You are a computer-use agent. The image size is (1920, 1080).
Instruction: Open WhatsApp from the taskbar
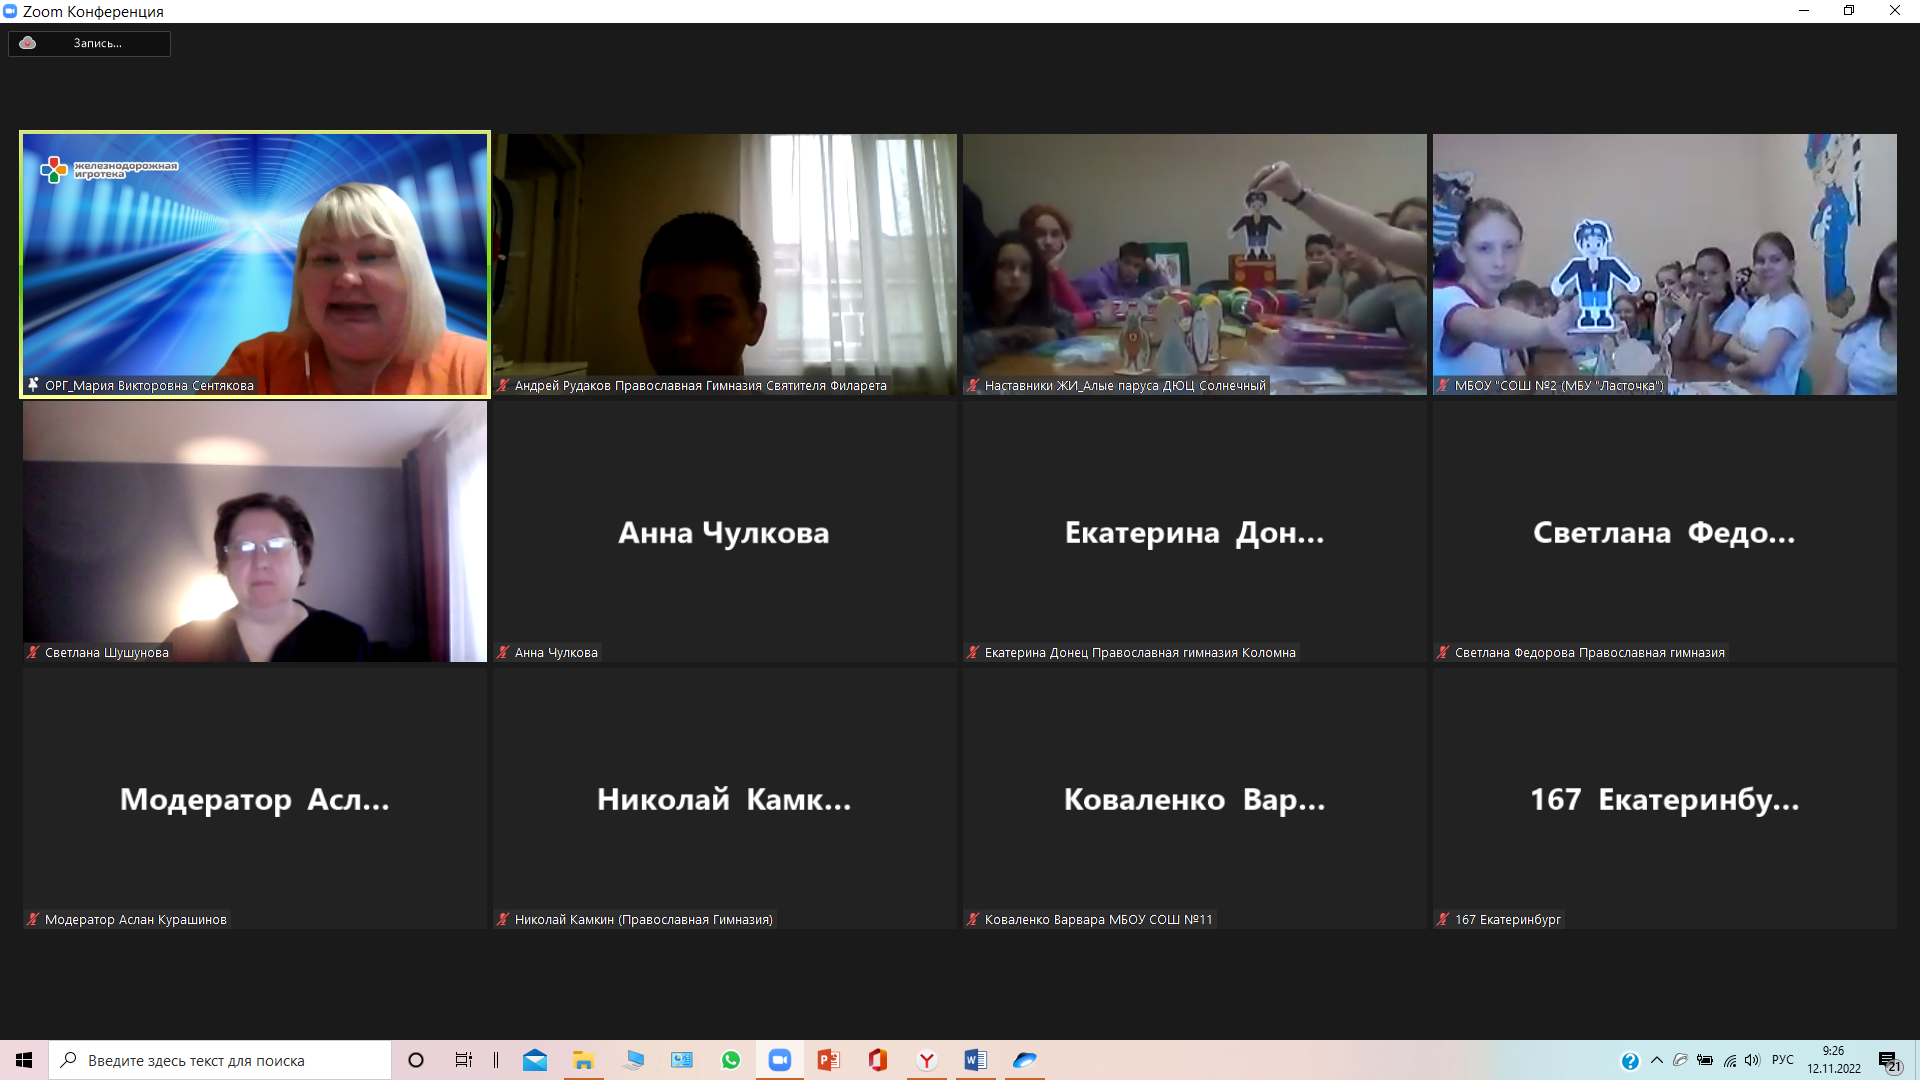point(731,1060)
